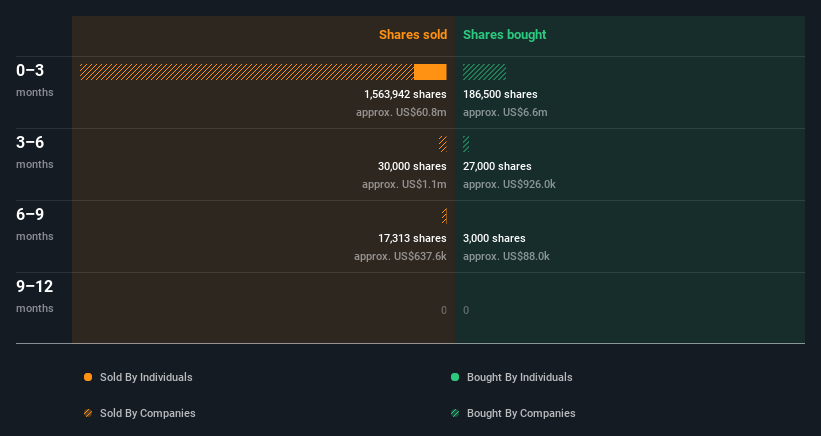This screenshot has height=436, width=821.
Task: Click the zero value in 9–12 months bought
Action: coord(466,310)
